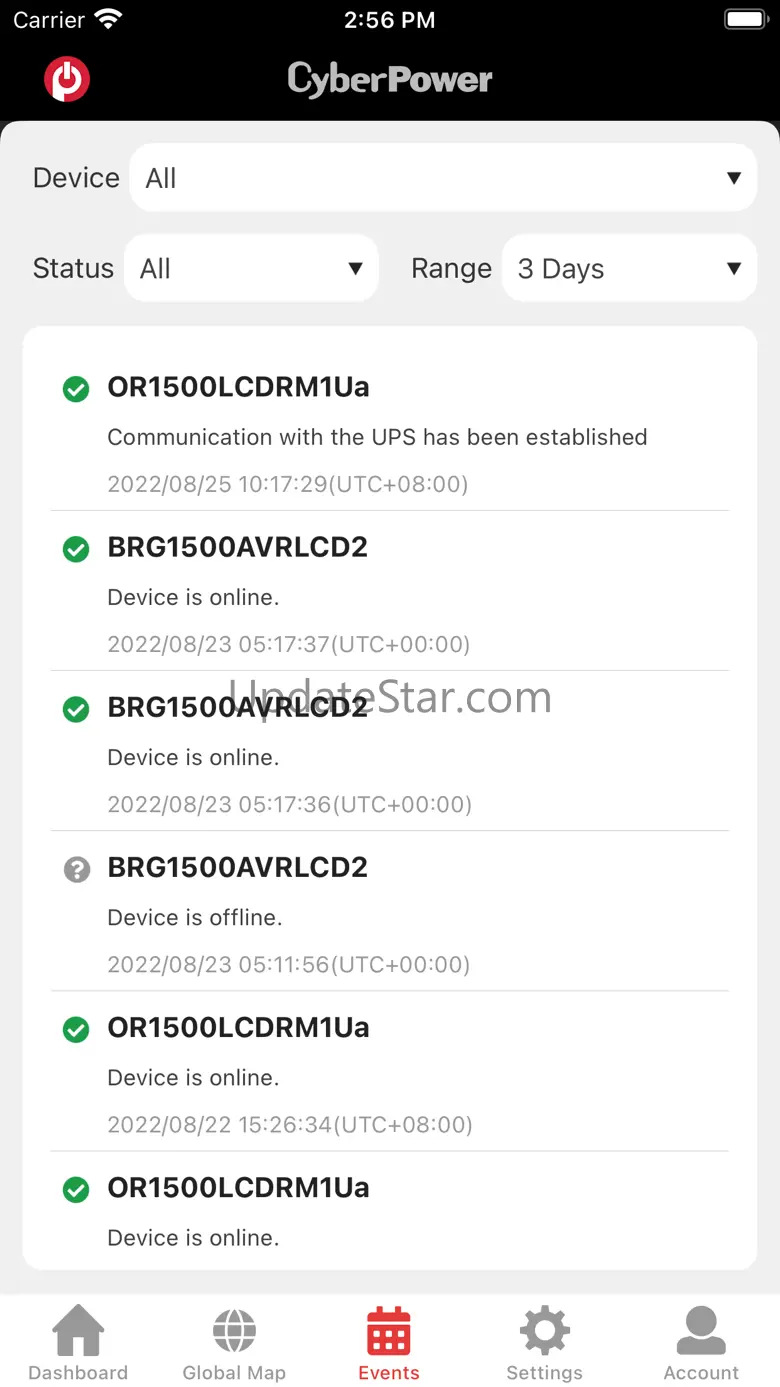This screenshot has height=1387, width=780.
Task: Expand the Device dropdown
Action: [x=443, y=178]
